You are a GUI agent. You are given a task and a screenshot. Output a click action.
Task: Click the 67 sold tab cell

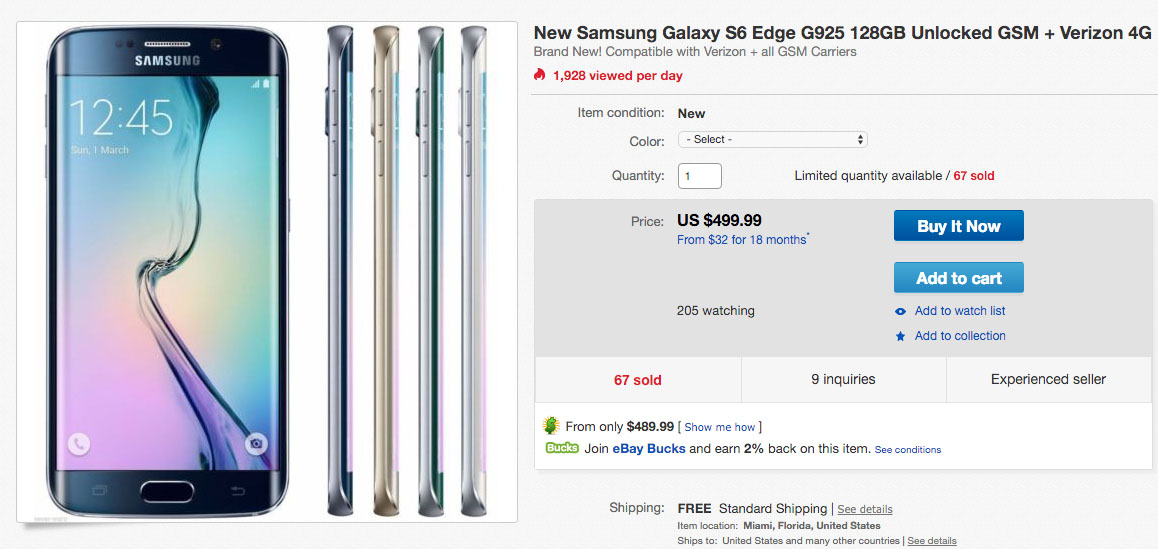point(638,380)
